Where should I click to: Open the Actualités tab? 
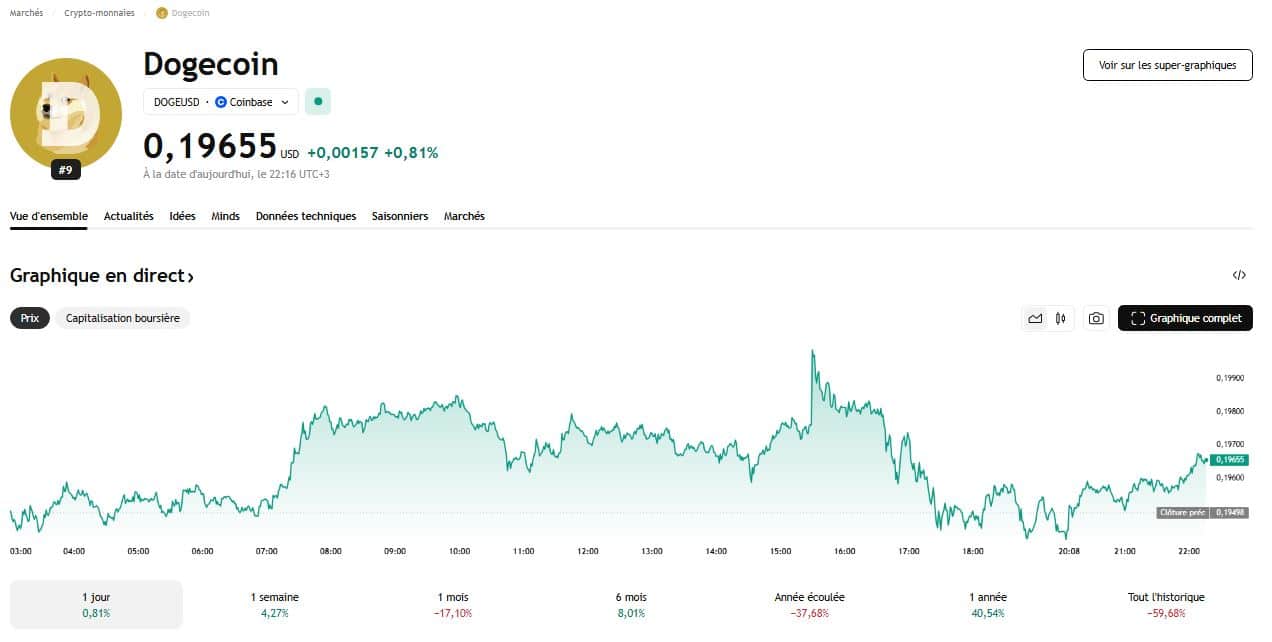coord(129,216)
